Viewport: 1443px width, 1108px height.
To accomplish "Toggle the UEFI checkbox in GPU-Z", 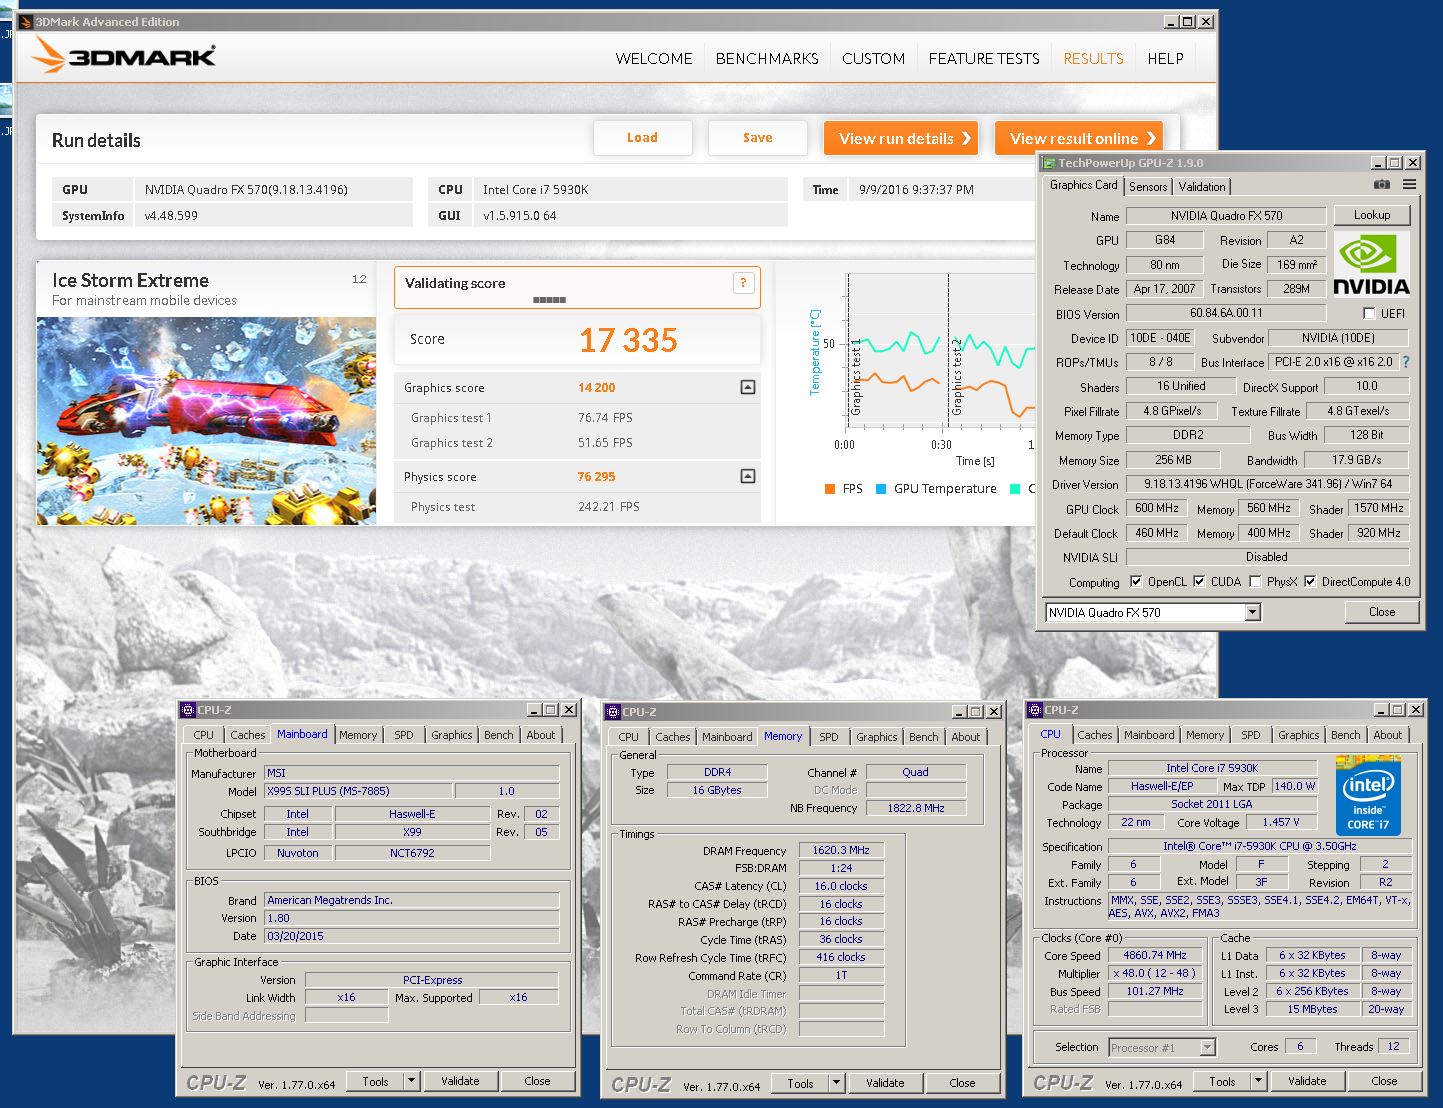I will [x=1369, y=313].
